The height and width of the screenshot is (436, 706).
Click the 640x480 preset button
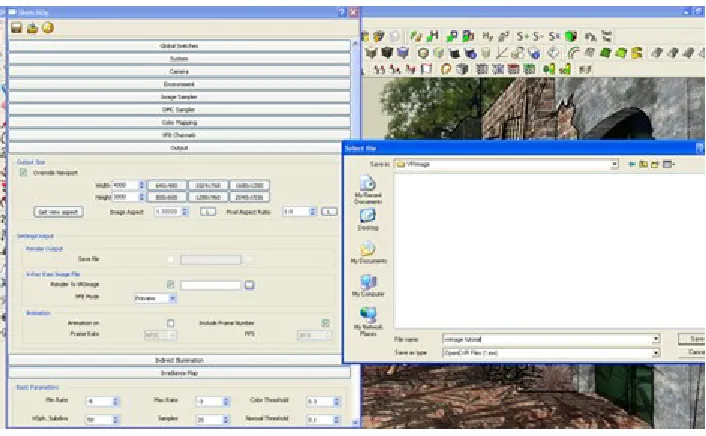[x=166, y=185]
